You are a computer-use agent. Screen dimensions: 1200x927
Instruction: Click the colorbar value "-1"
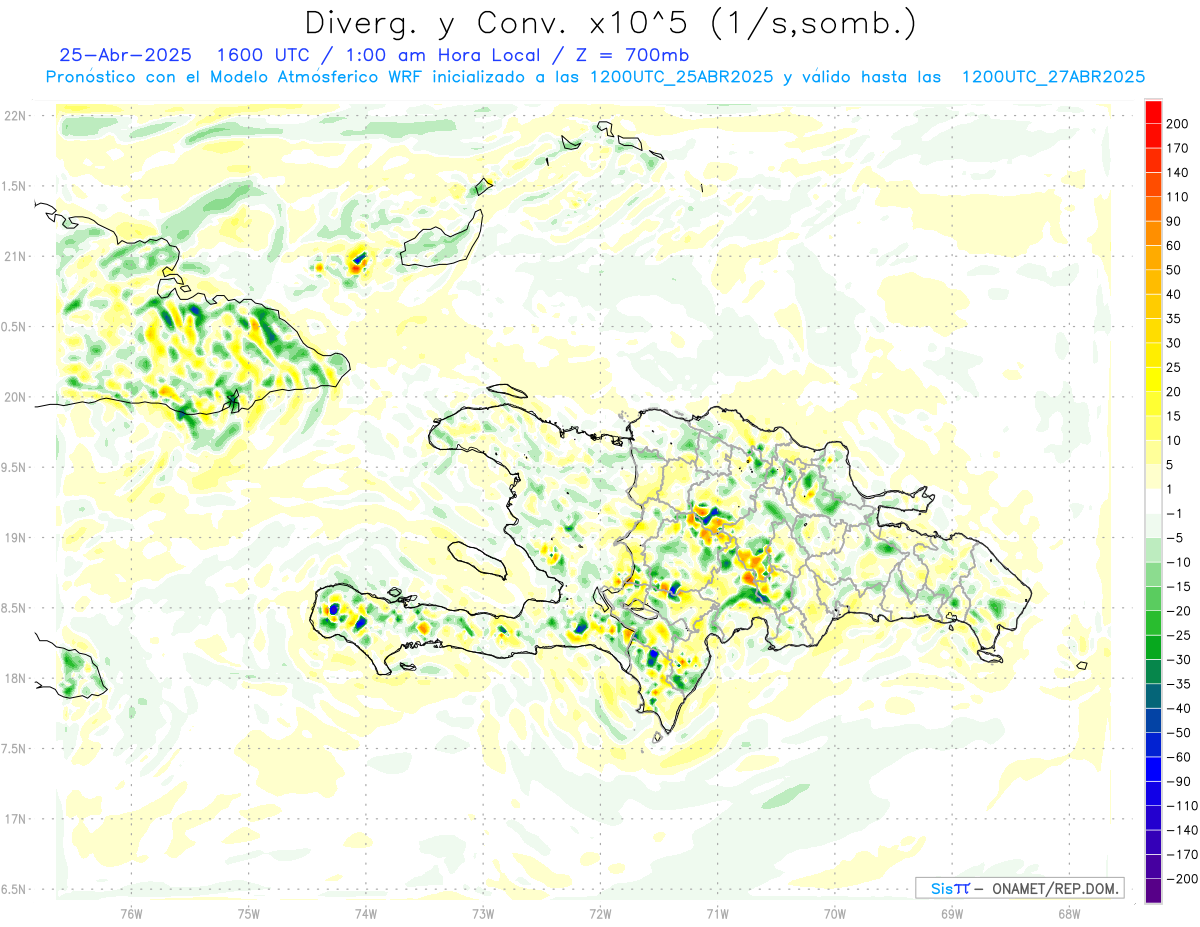1174,513
